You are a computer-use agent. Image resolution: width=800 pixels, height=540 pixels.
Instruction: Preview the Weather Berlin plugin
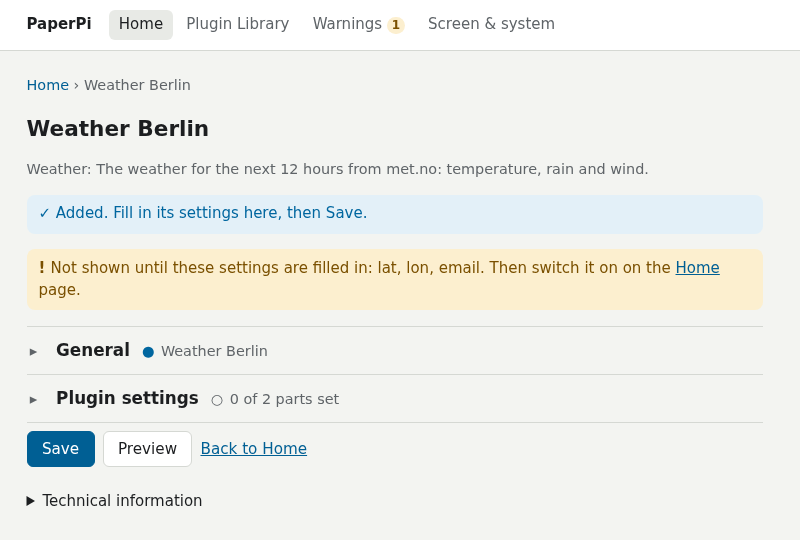pyautogui.click(x=147, y=449)
